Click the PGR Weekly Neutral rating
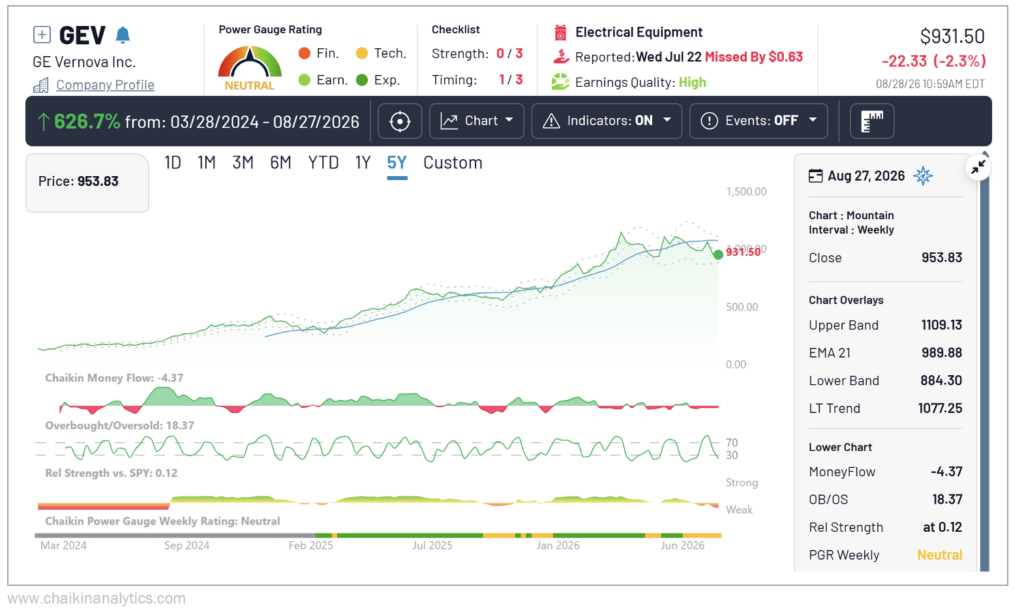Screen dimensions: 1024x612 coord(940,555)
